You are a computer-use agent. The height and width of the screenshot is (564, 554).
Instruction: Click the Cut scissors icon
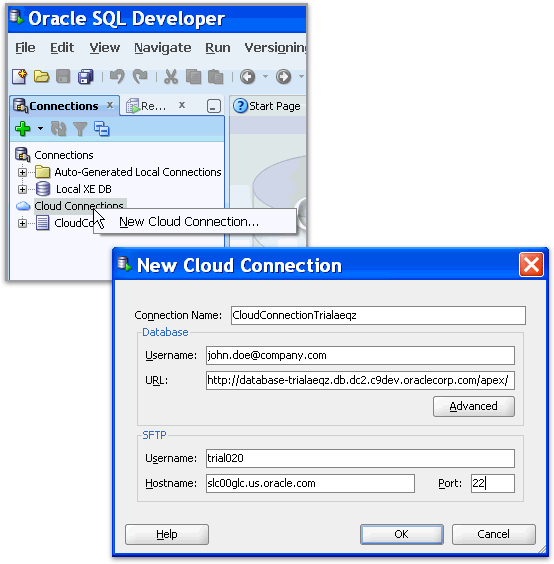pos(171,77)
